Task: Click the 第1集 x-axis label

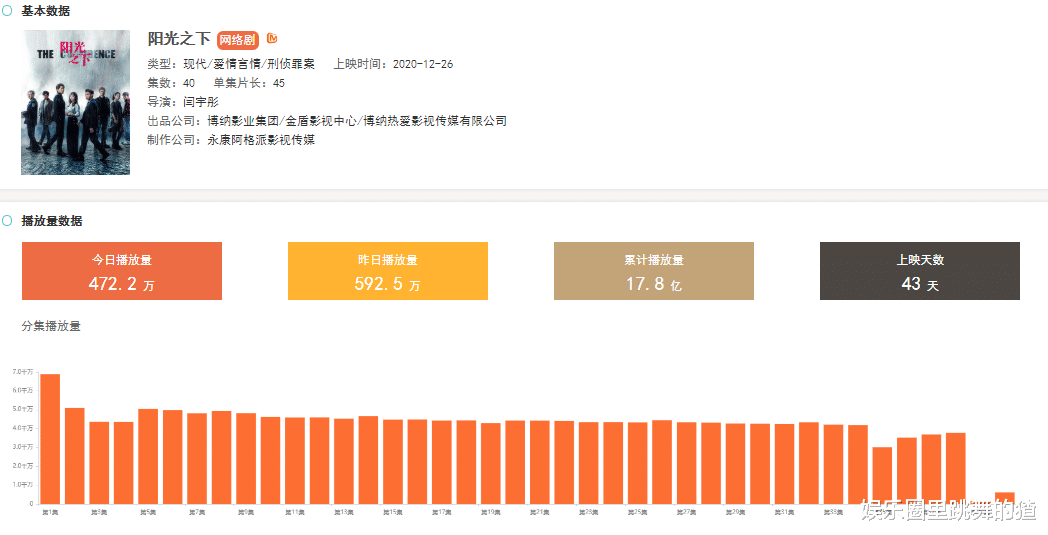Action: pyautogui.click(x=50, y=512)
